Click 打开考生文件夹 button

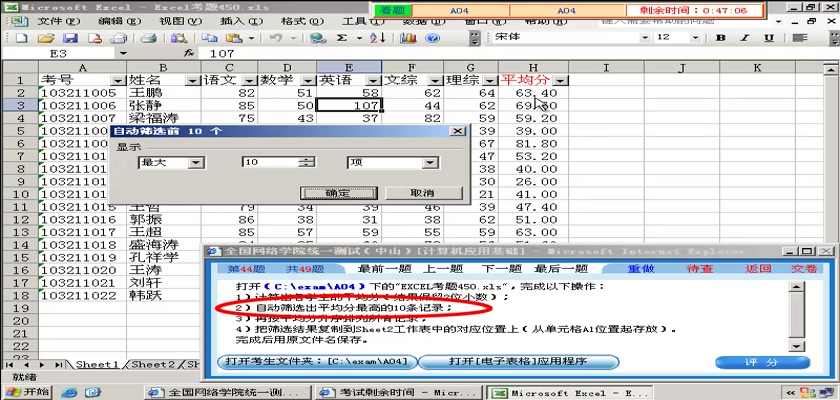point(317,362)
